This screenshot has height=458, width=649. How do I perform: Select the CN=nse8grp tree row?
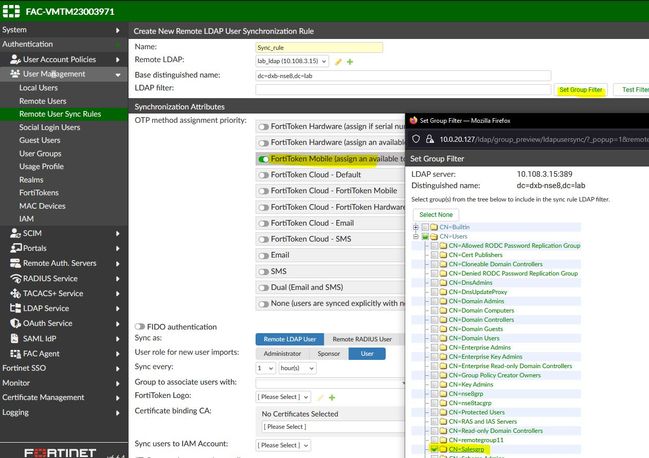pos(466,394)
